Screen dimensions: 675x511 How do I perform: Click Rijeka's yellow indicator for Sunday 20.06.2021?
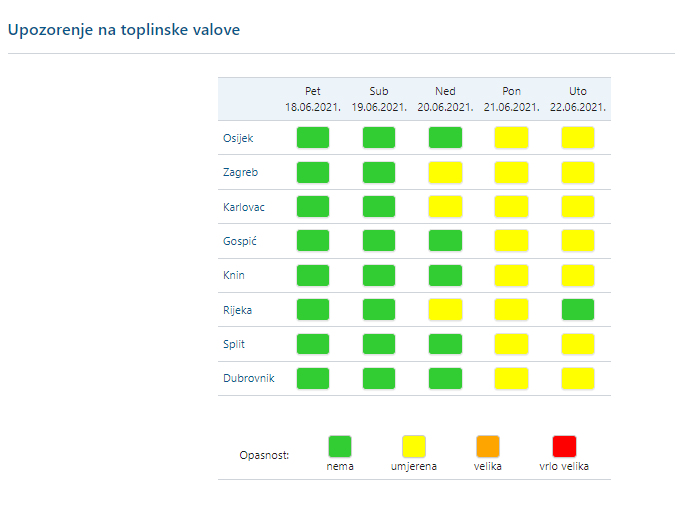click(x=445, y=310)
